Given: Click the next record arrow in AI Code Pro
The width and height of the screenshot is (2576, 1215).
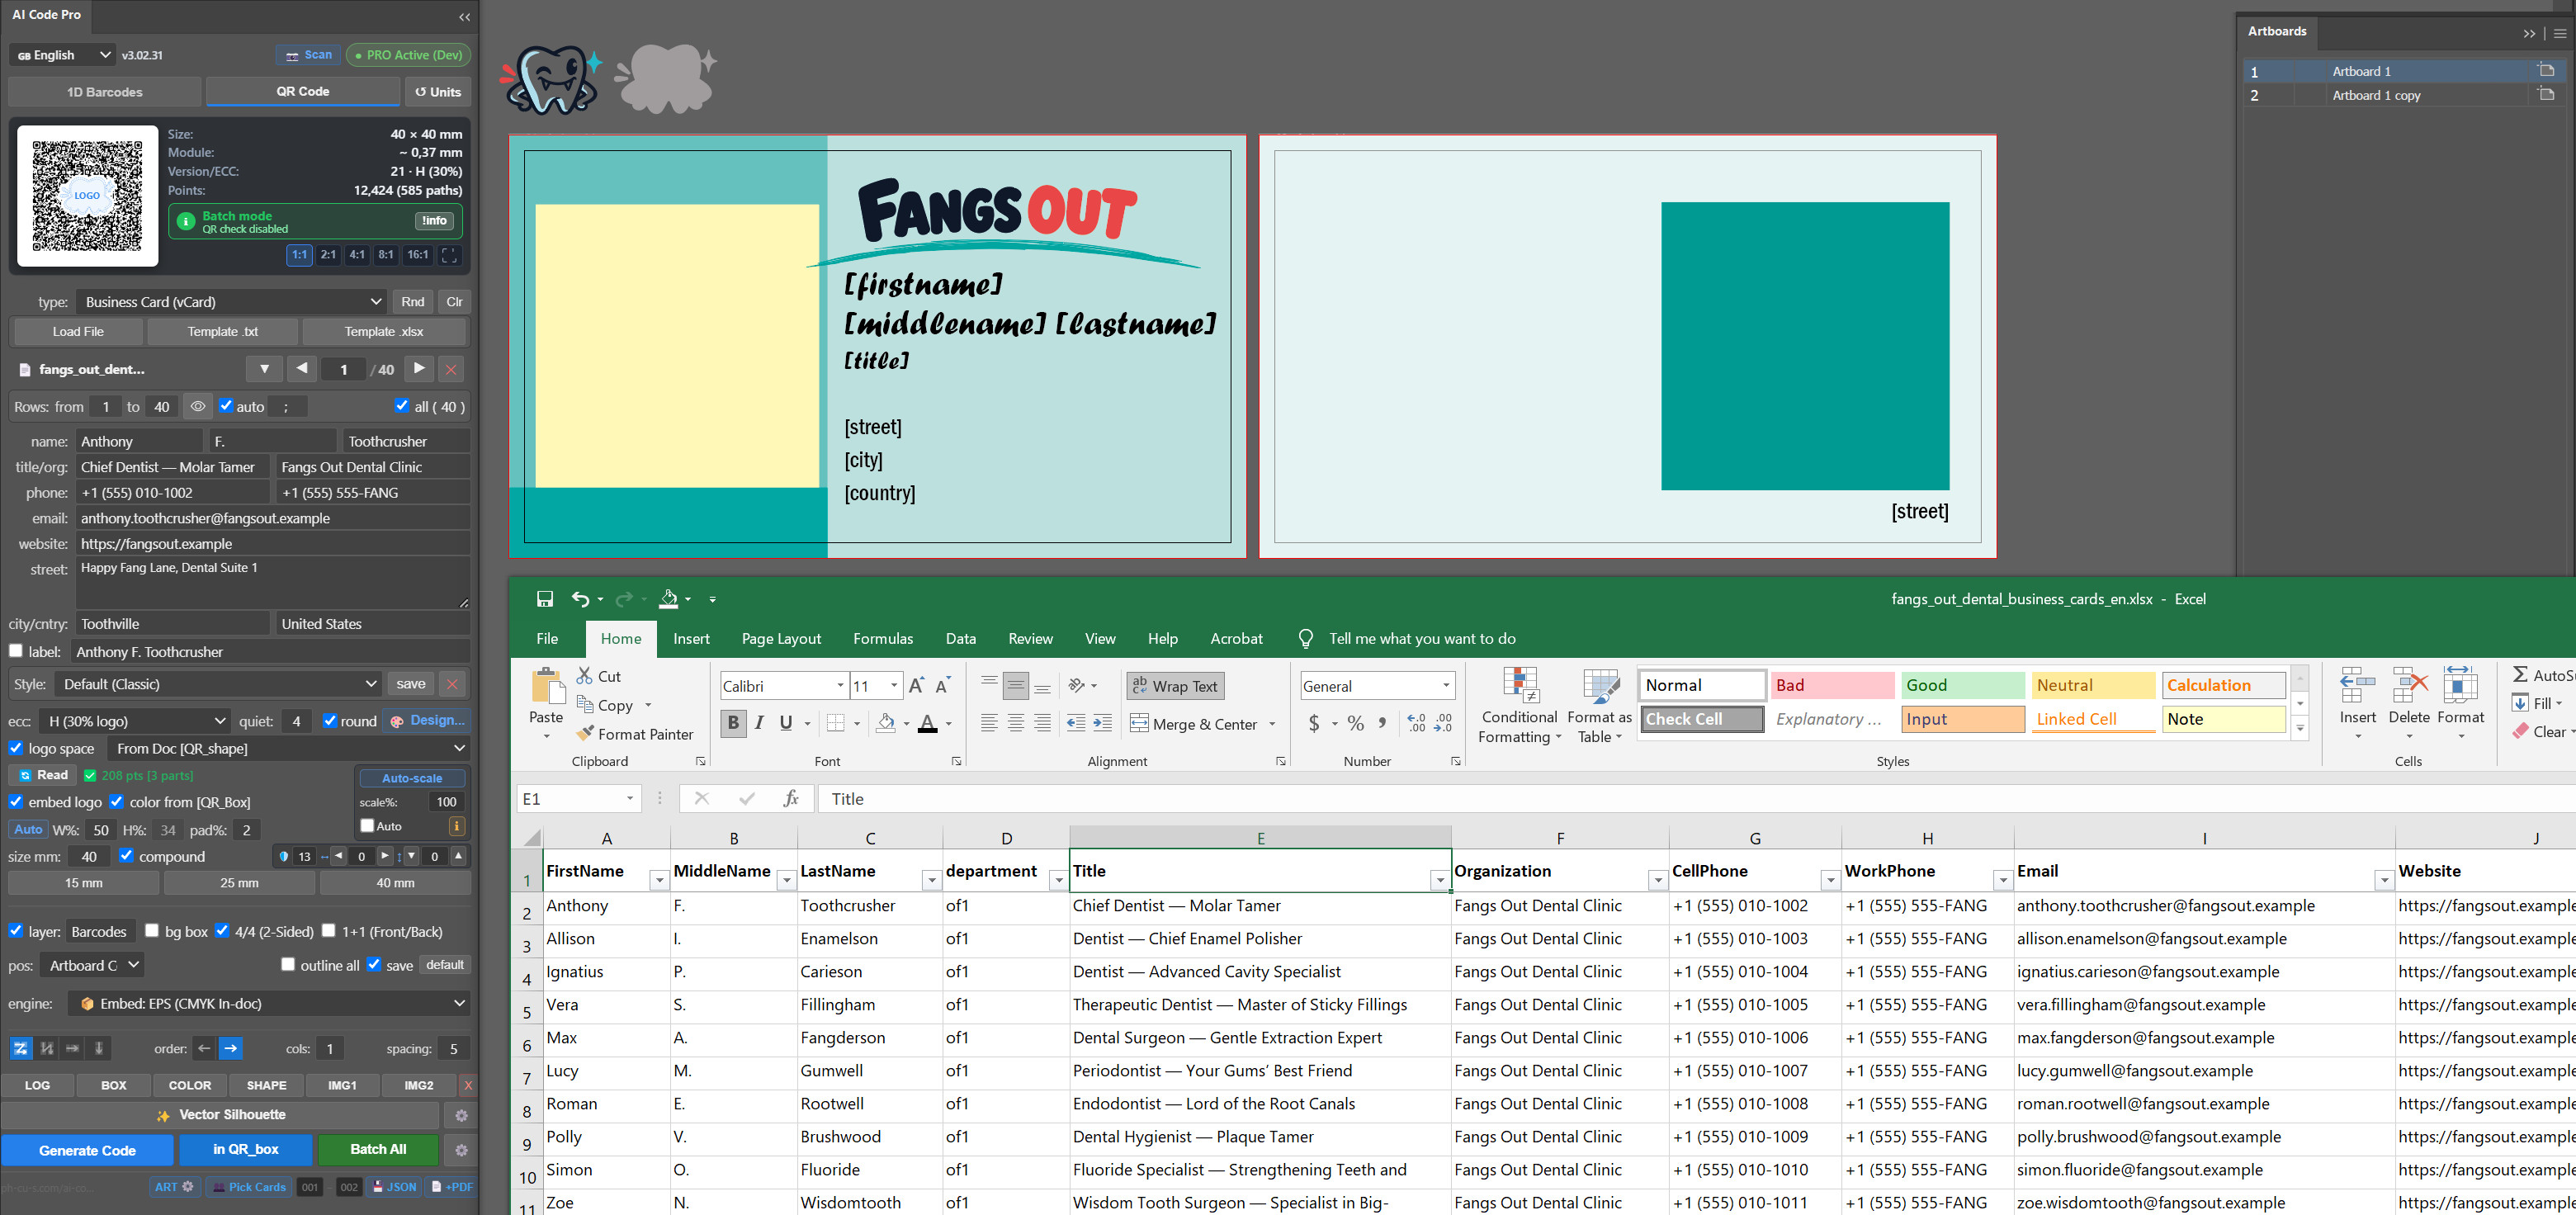Looking at the screenshot, I should coord(420,369).
